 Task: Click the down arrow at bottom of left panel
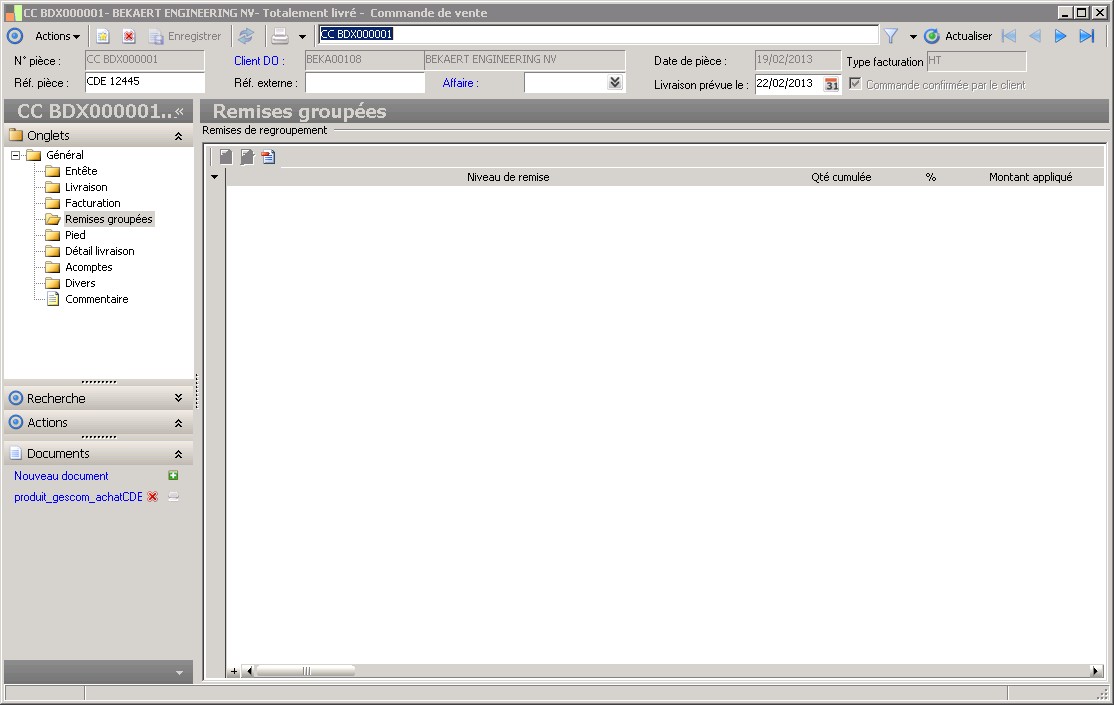tap(179, 672)
